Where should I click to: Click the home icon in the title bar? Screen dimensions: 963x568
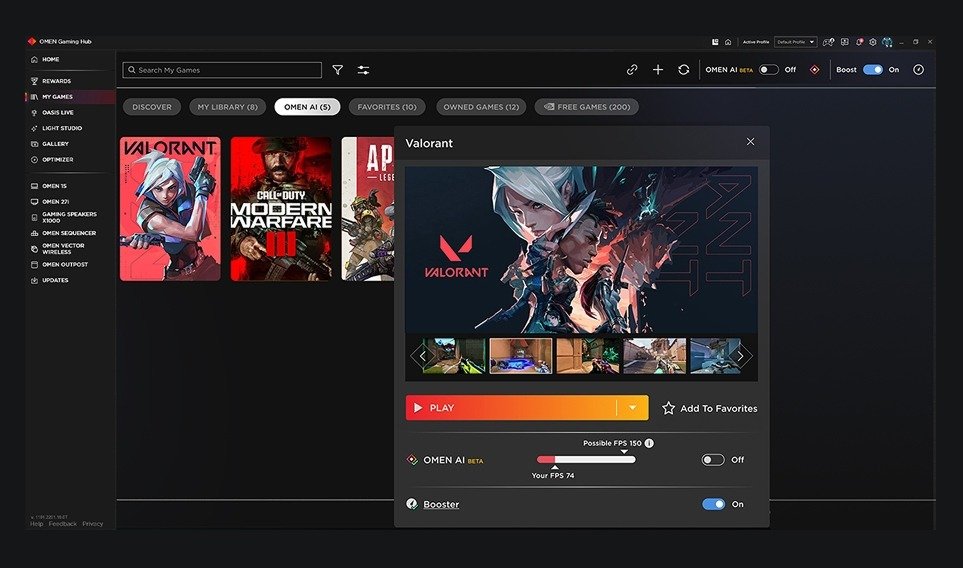[x=728, y=42]
